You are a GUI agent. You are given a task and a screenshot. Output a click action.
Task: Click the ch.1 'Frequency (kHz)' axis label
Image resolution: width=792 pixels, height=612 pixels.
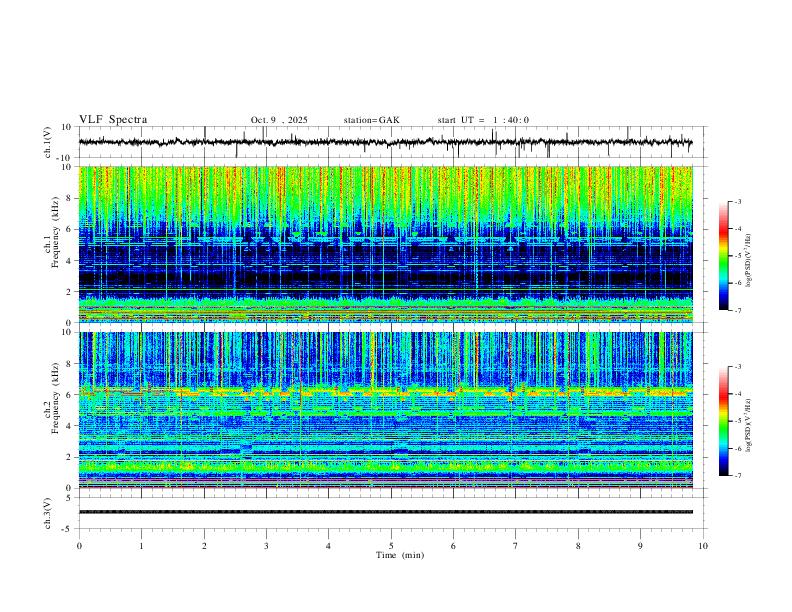(x=55, y=230)
